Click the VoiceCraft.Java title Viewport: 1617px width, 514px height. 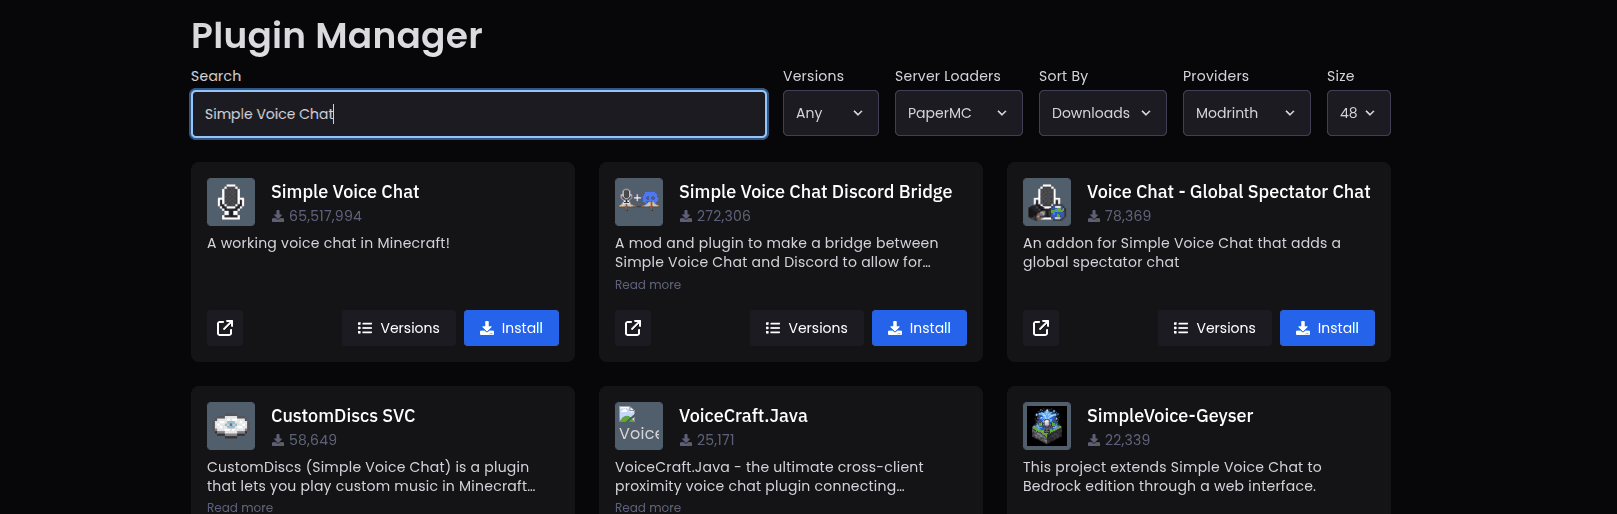(x=743, y=416)
